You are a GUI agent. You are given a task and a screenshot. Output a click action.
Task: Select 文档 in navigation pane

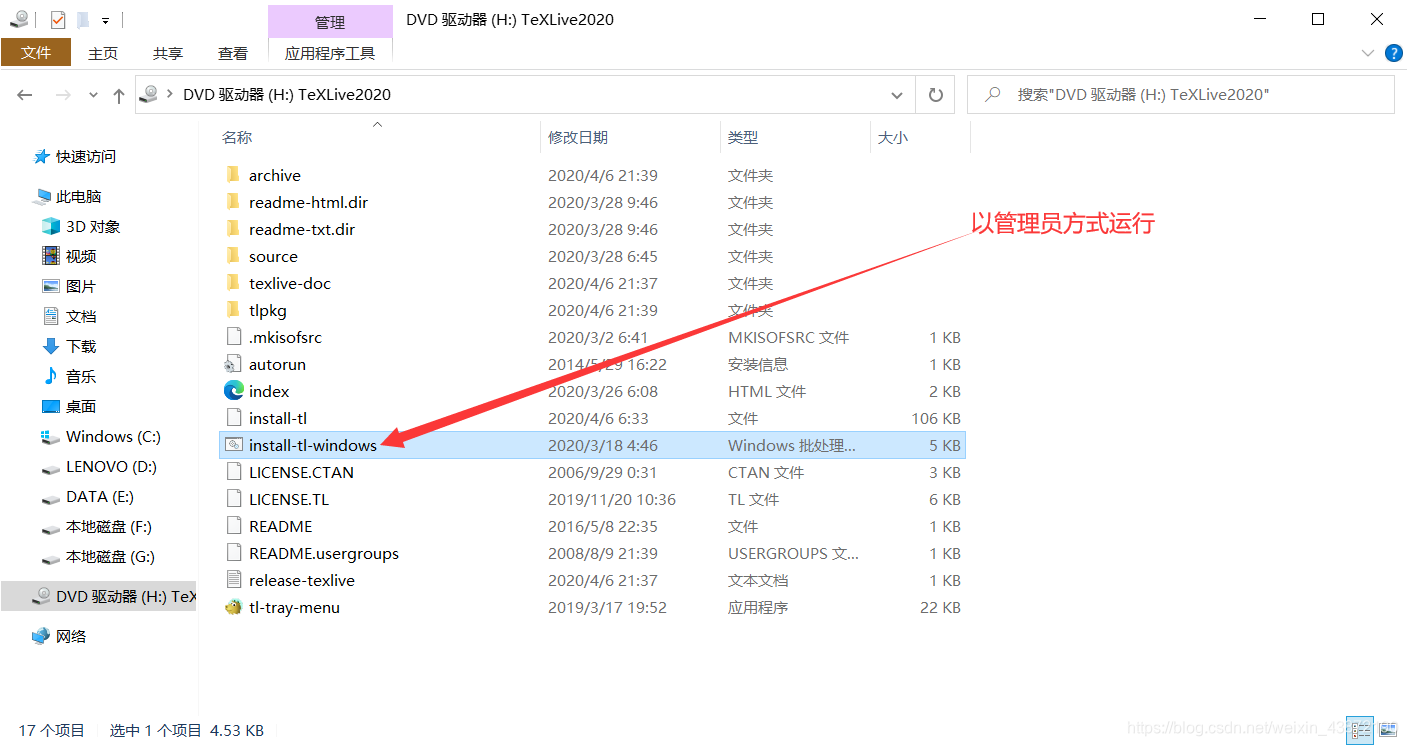pyautogui.click(x=81, y=317)
